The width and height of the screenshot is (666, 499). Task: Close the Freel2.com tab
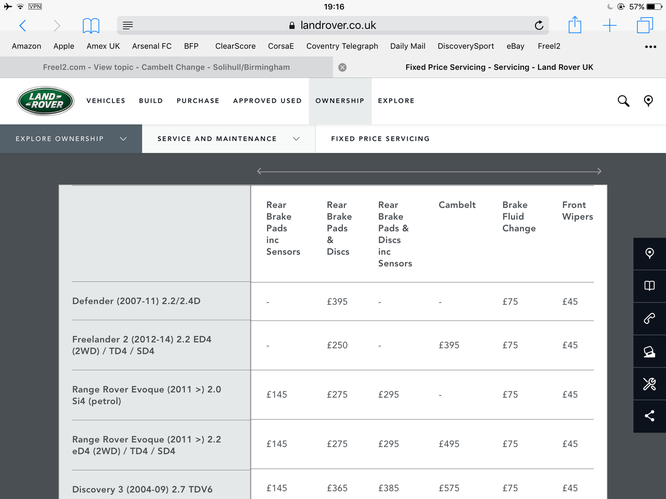click(342, 67)
